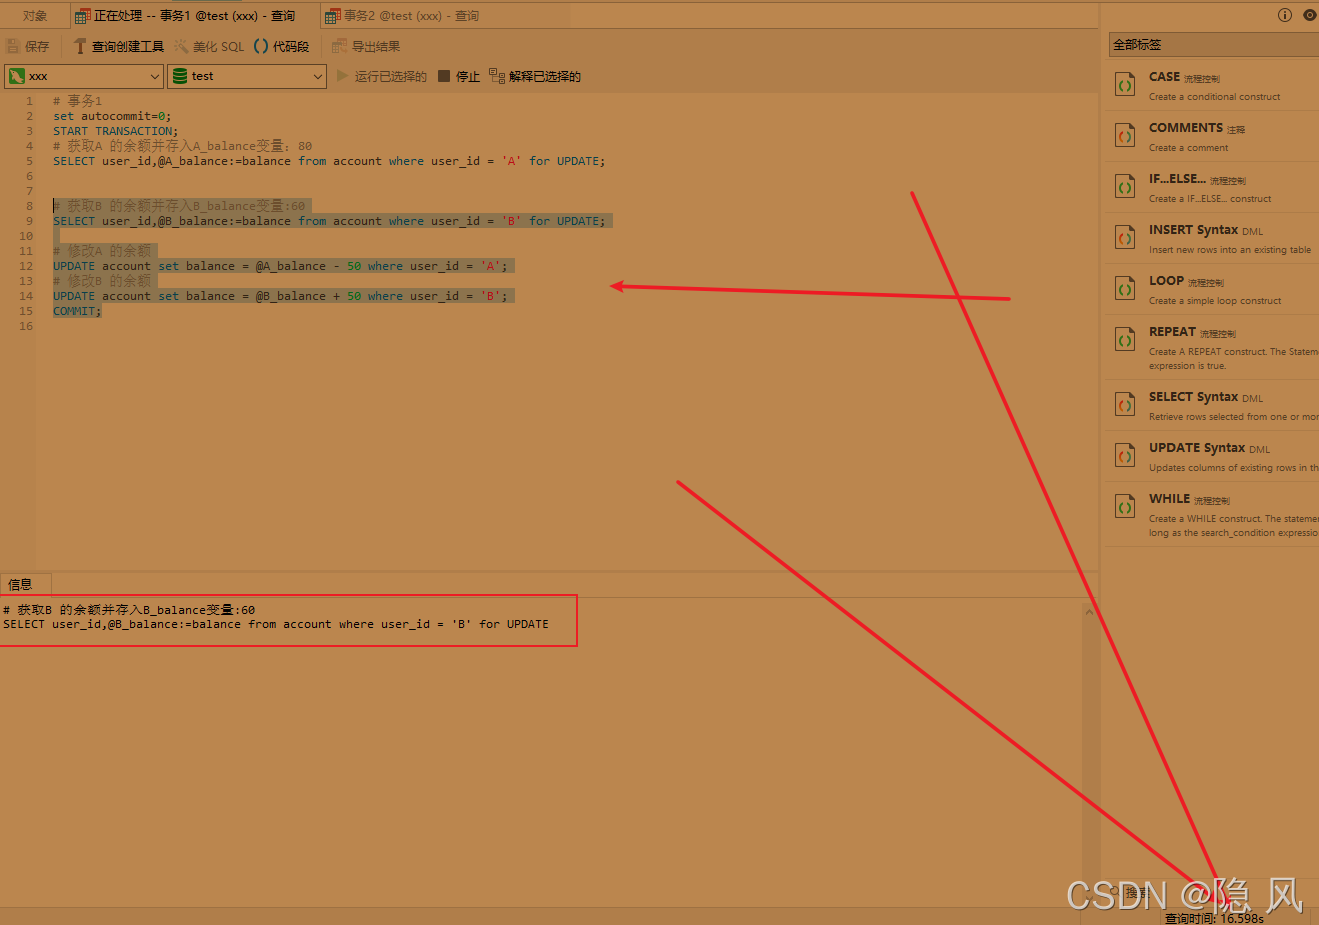
Task: Select the INSERT Syntax snippet icon
Action: [x=1125, y=238]
